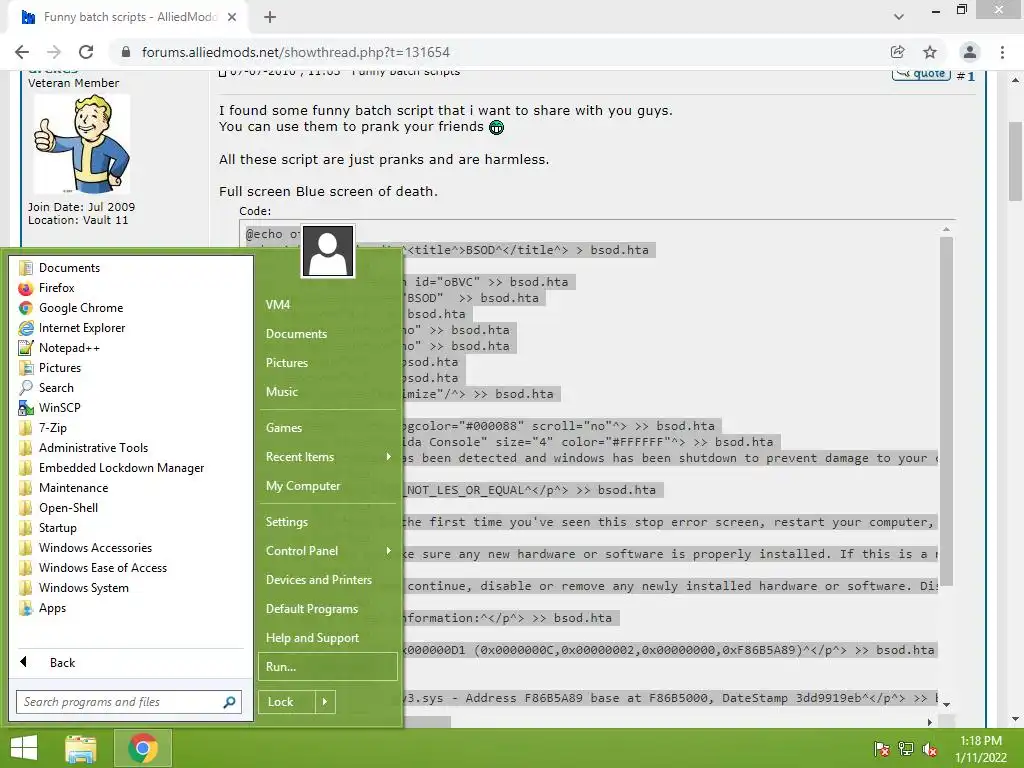The height and width of the screenshot is (768, 1024).
Task: Click the user account picture in Start menu
Action: [328, 251]
